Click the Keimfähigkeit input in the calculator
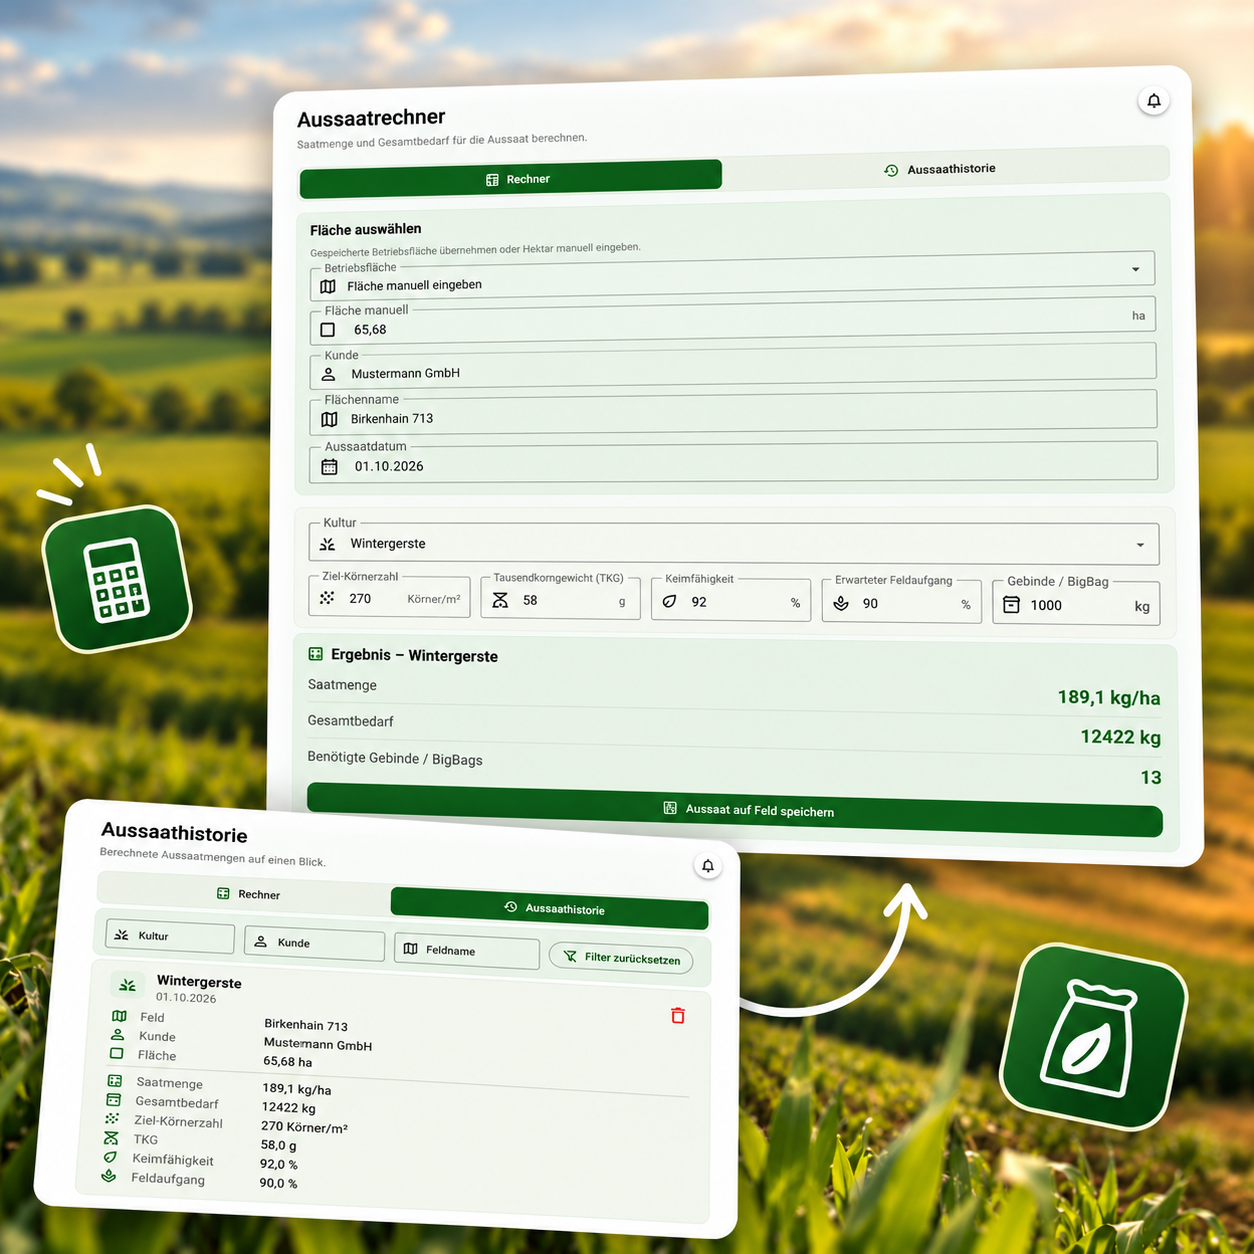The height and width of the screenshot is (1254, 1254). pos(731,600)
